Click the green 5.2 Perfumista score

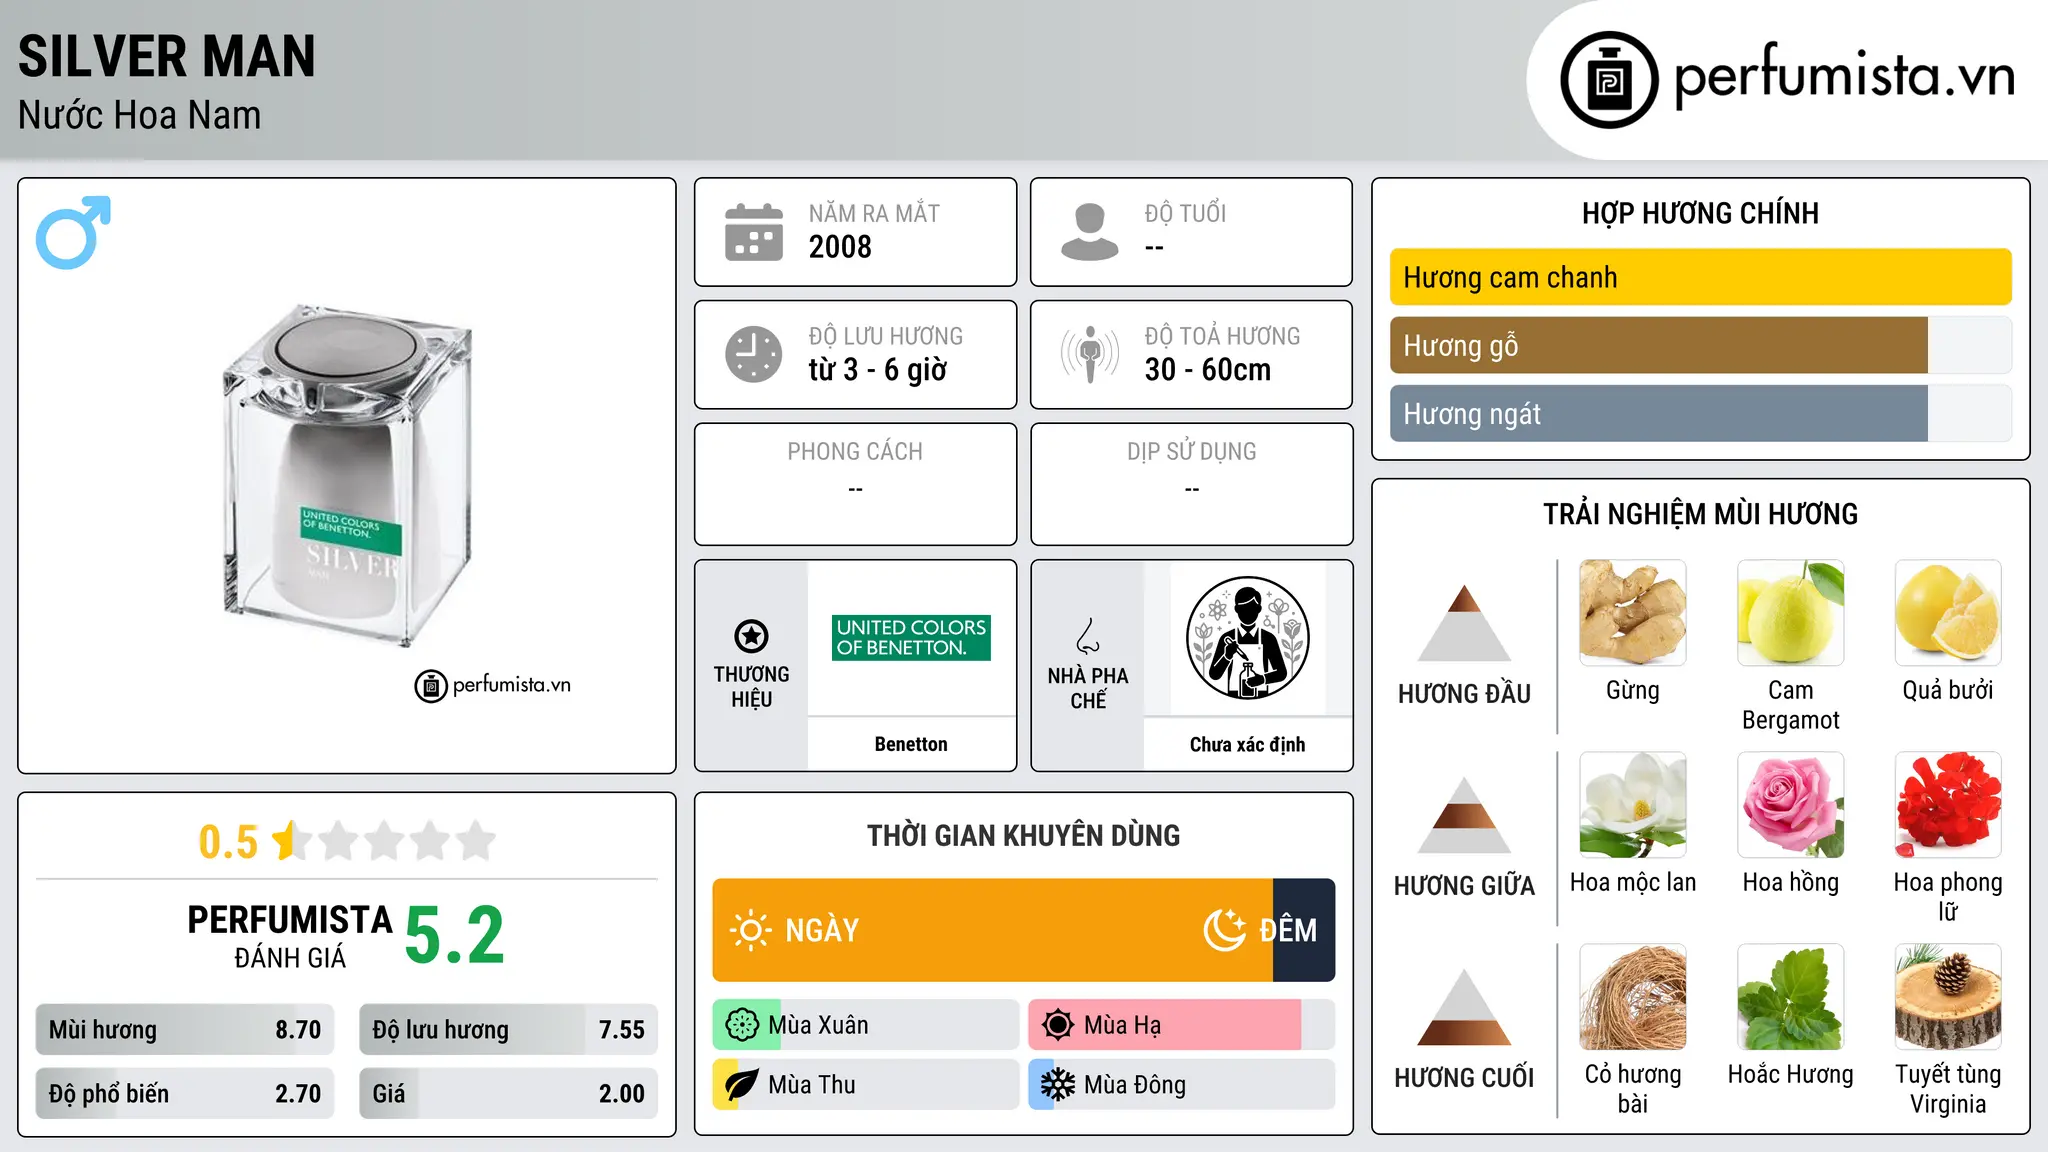click(x=455, y=936)
